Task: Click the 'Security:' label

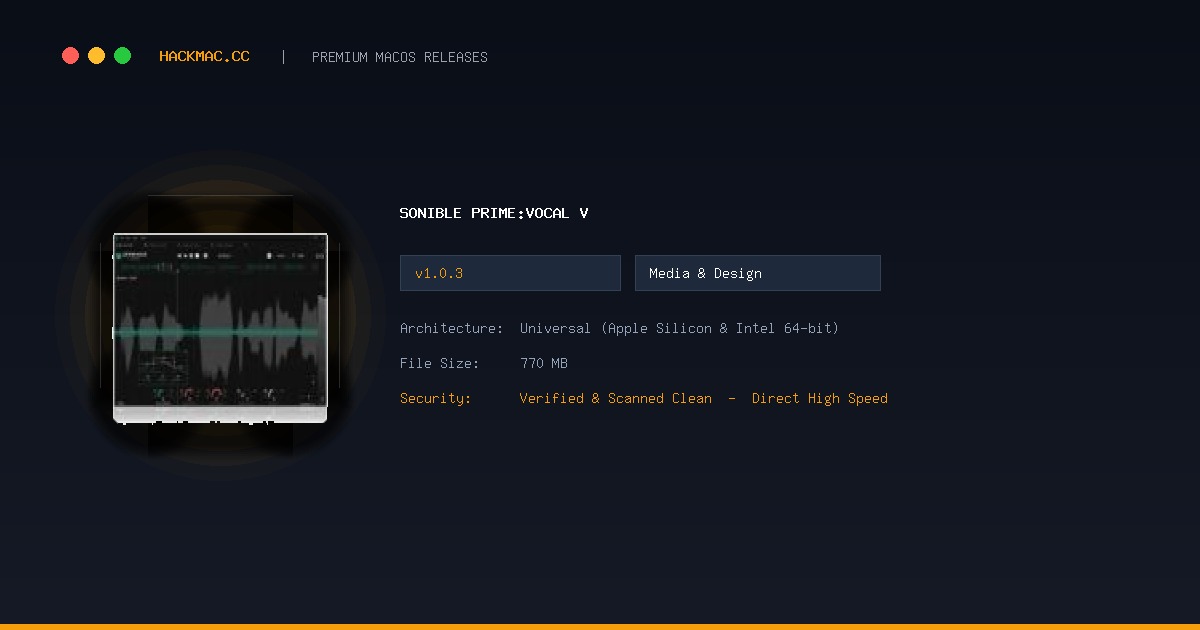Action: (436, 398)
